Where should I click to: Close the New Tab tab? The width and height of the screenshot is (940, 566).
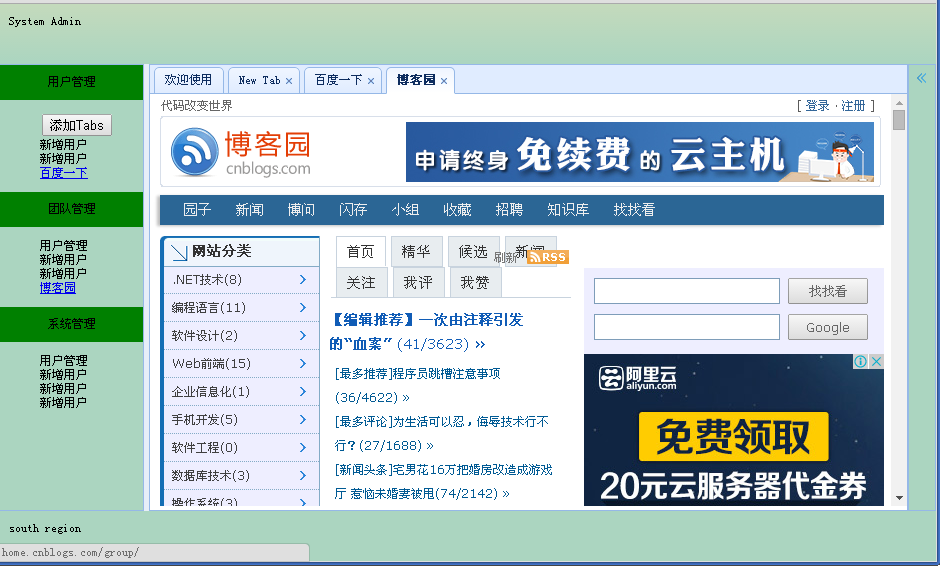[289, 81]
